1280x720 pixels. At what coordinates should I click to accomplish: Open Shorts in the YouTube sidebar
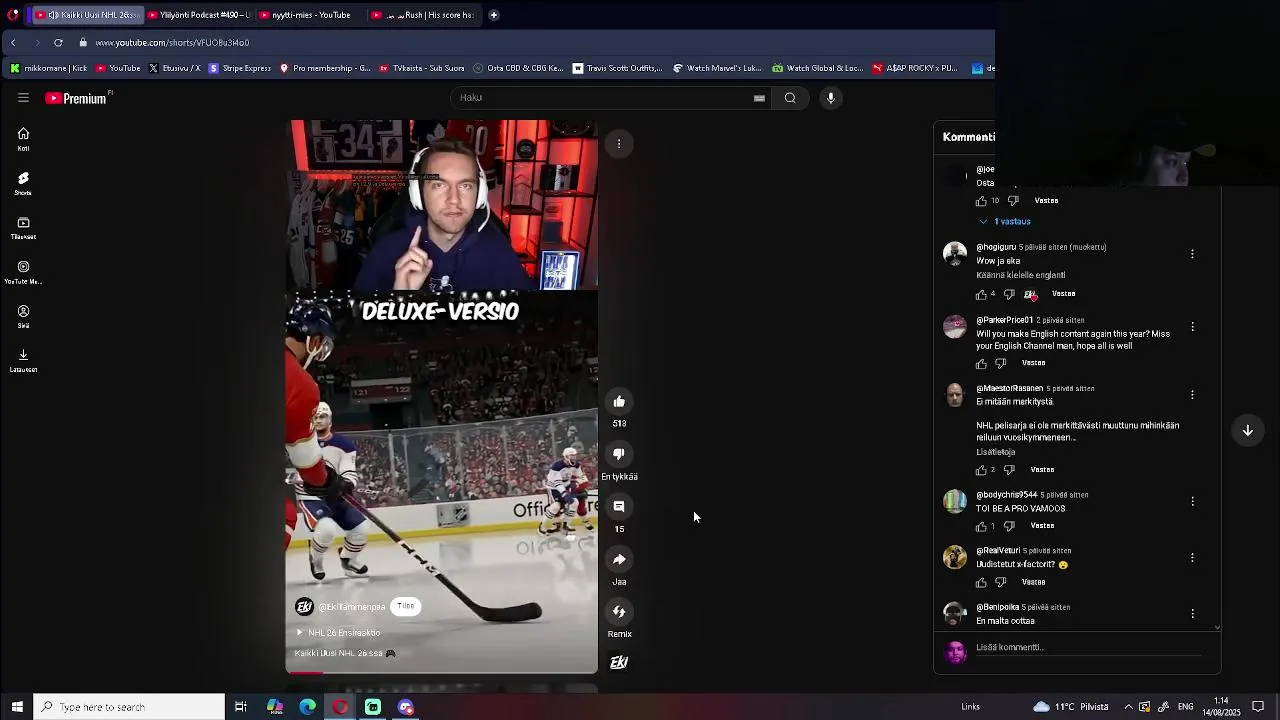coord(23,183)
